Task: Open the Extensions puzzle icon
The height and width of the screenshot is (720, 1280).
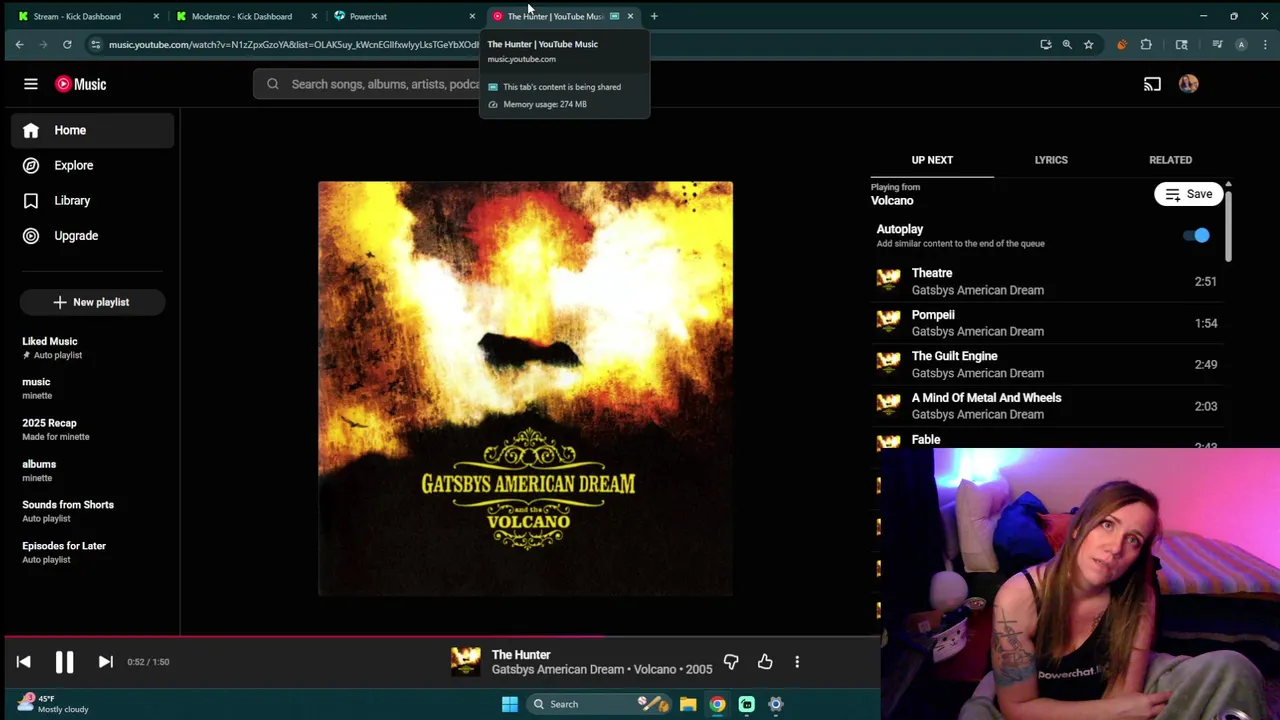Action: [x=1146, y=44]
